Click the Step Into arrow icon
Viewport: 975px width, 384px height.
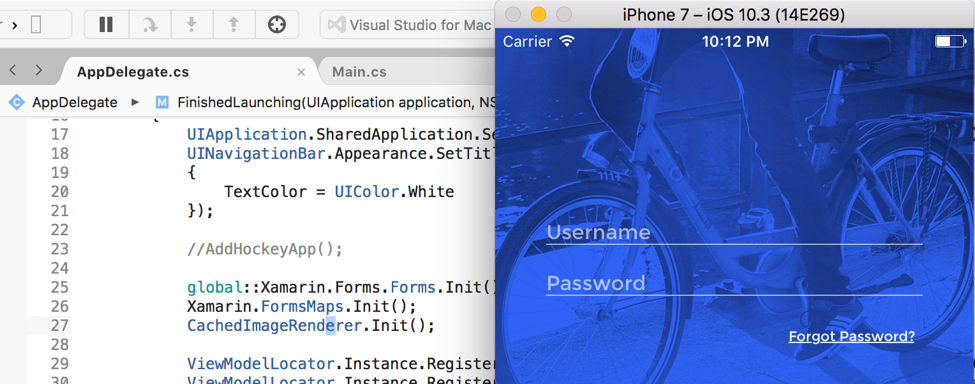coord(192,25)
